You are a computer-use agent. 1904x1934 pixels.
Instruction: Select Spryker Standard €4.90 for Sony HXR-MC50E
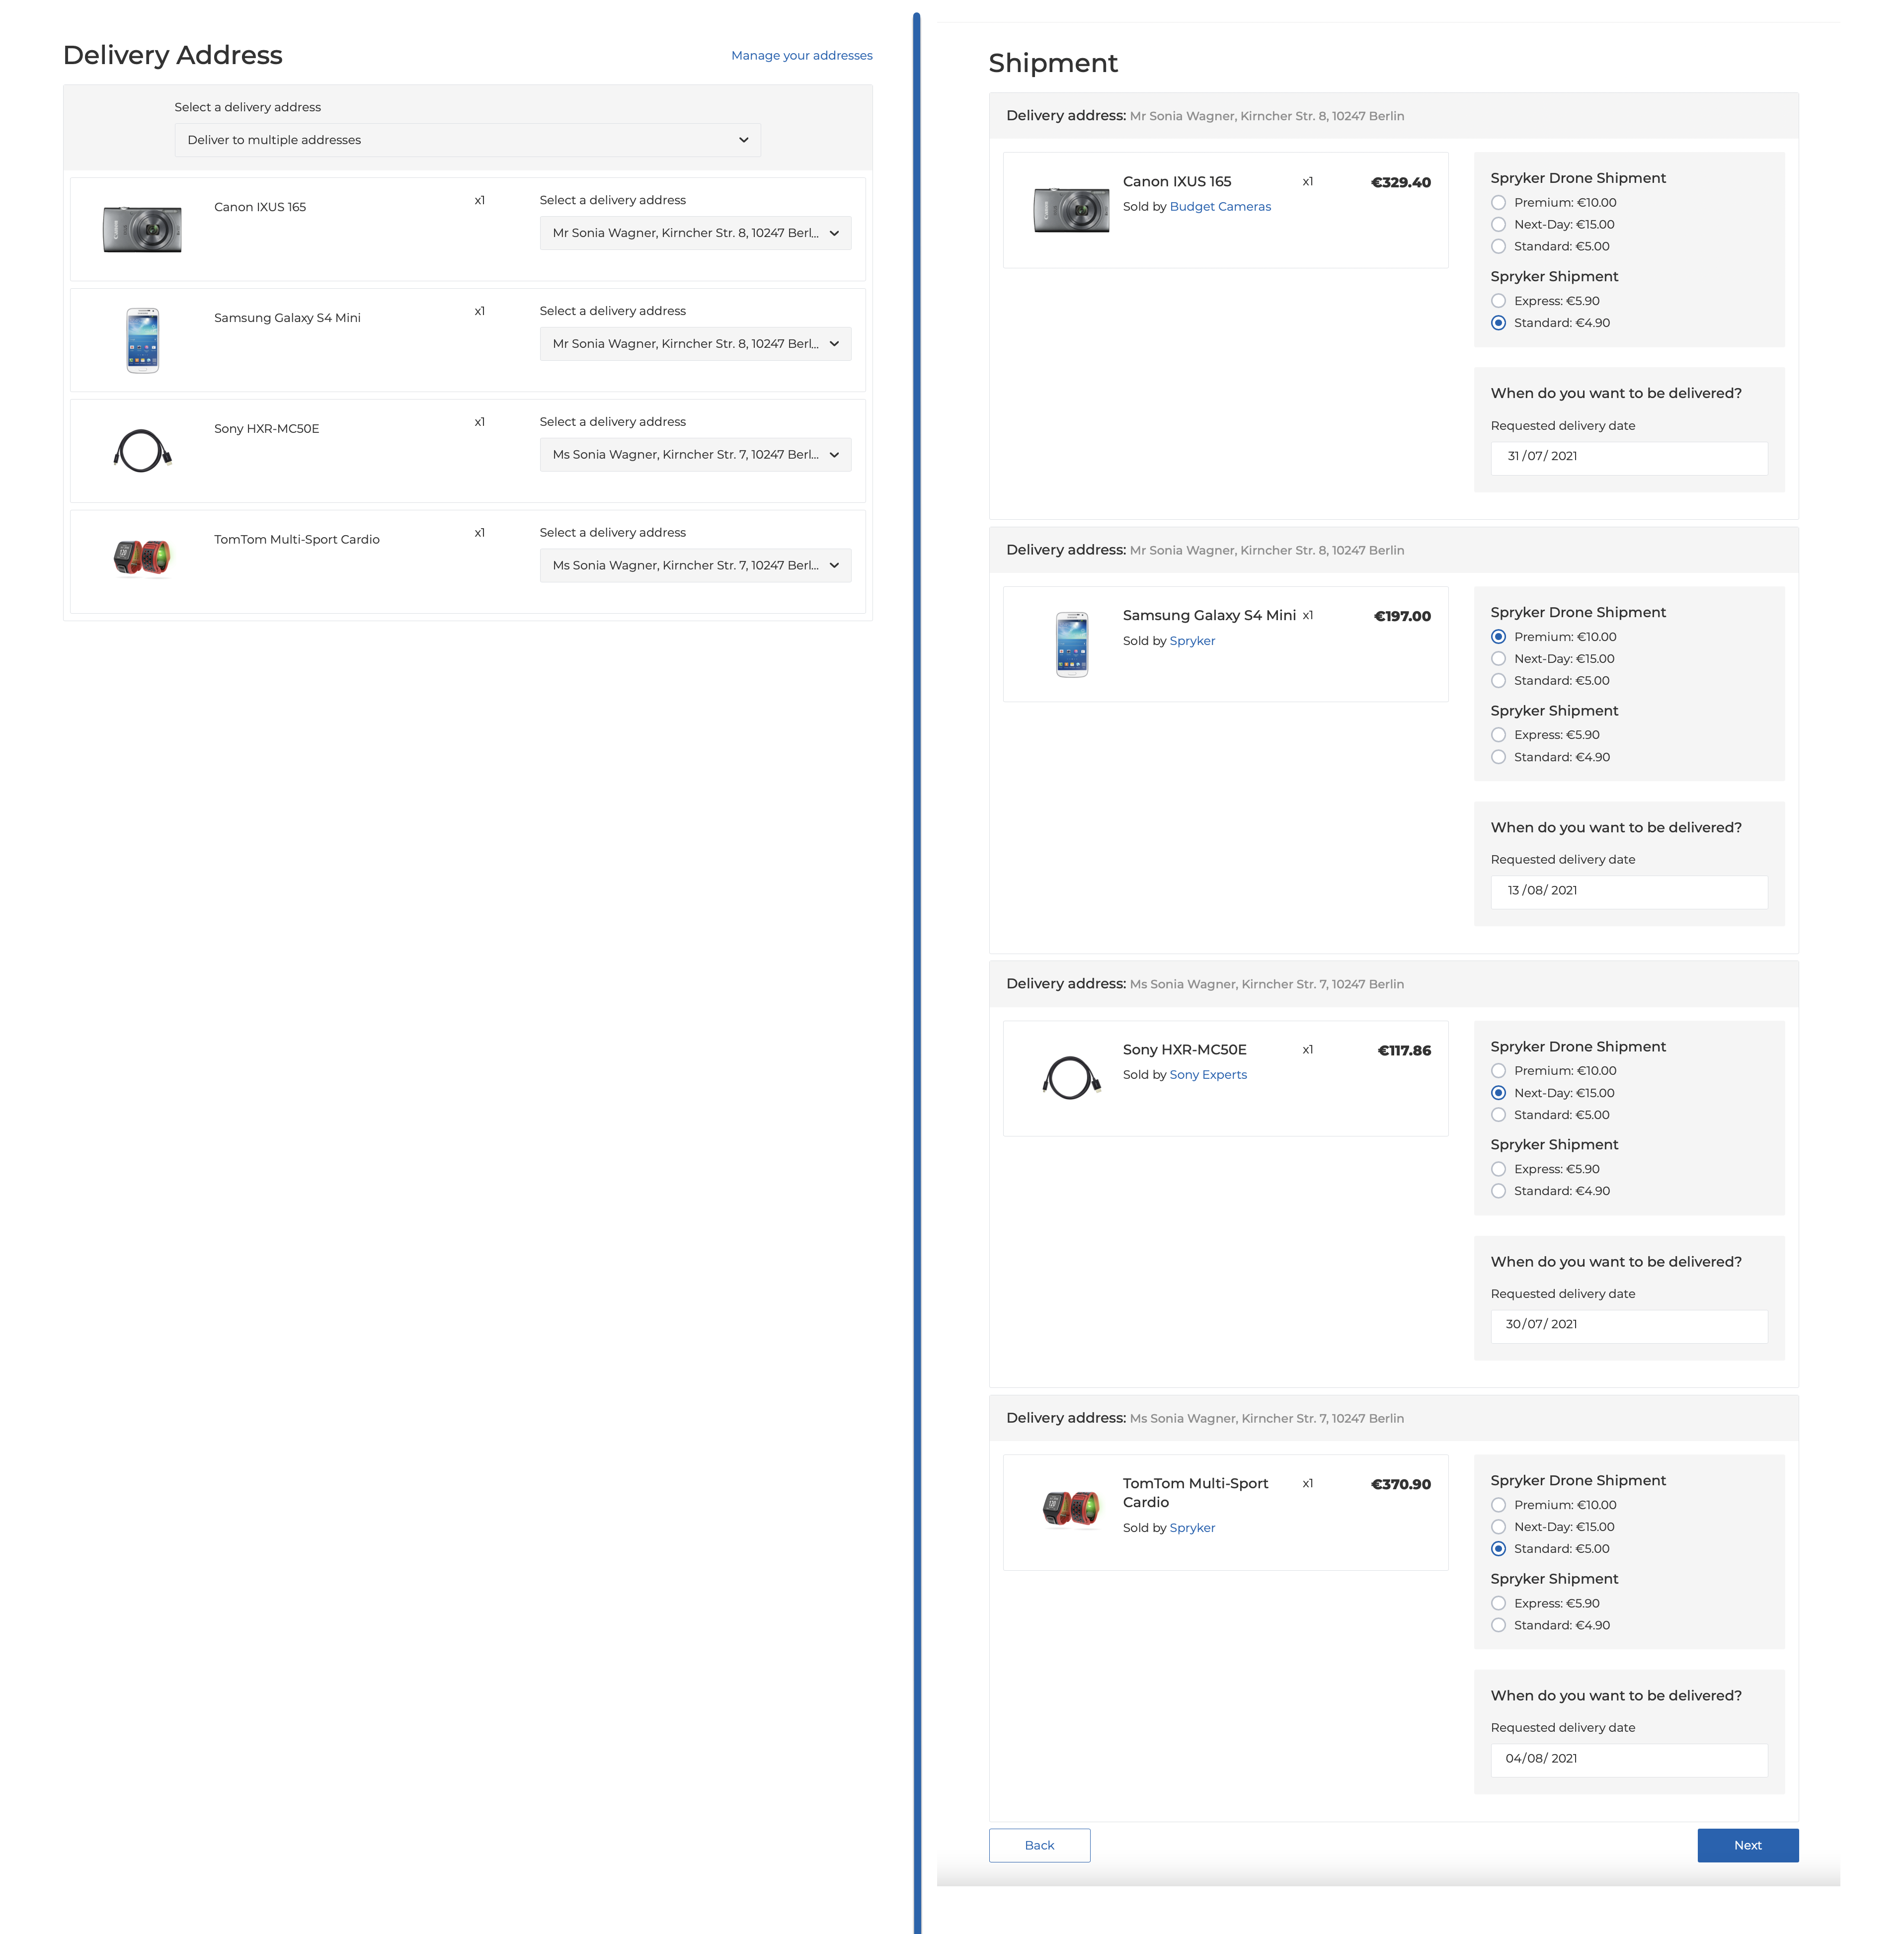tap(1498, 1191)
